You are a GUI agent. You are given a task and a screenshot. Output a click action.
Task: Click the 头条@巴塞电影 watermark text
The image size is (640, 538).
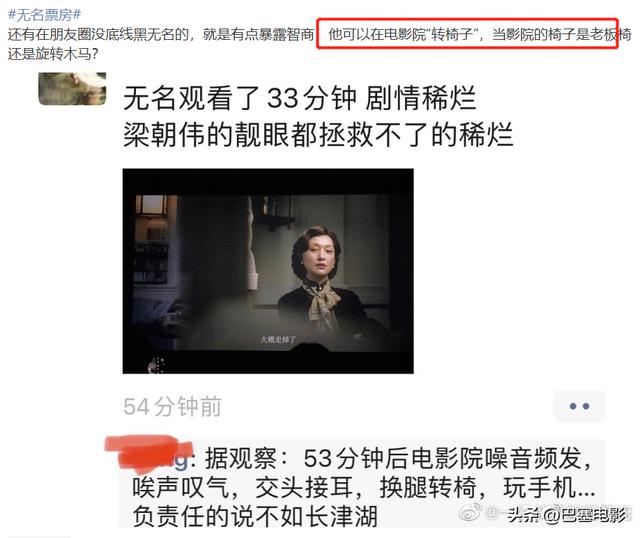tap(567, 516)
